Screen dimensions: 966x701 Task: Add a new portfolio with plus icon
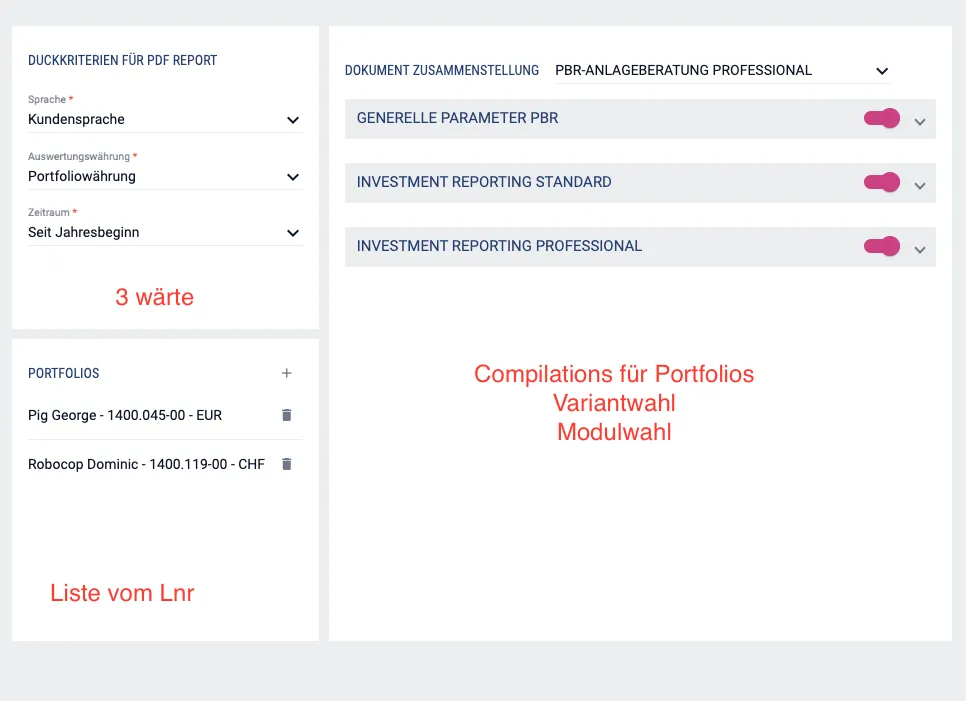coord(286,373)
